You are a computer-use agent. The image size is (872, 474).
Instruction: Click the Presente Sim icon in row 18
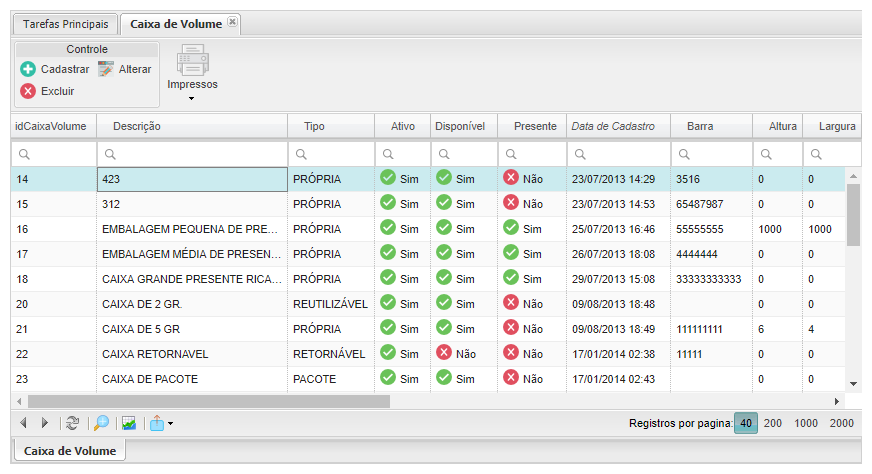click(x=511, y=278)
